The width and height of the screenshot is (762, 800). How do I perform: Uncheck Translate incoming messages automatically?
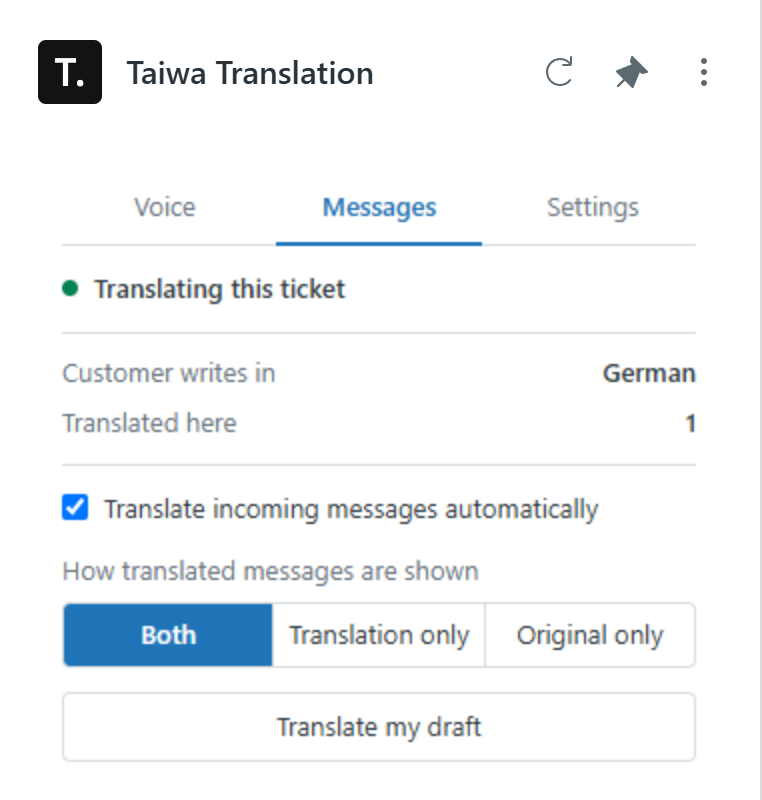pyautogui.click(x=75, y=507)
